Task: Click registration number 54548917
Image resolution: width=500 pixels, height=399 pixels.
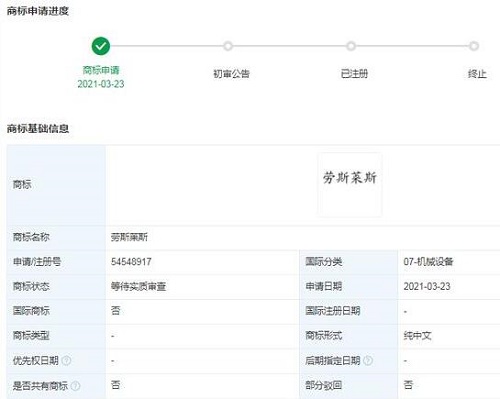Action: point(131,262)
